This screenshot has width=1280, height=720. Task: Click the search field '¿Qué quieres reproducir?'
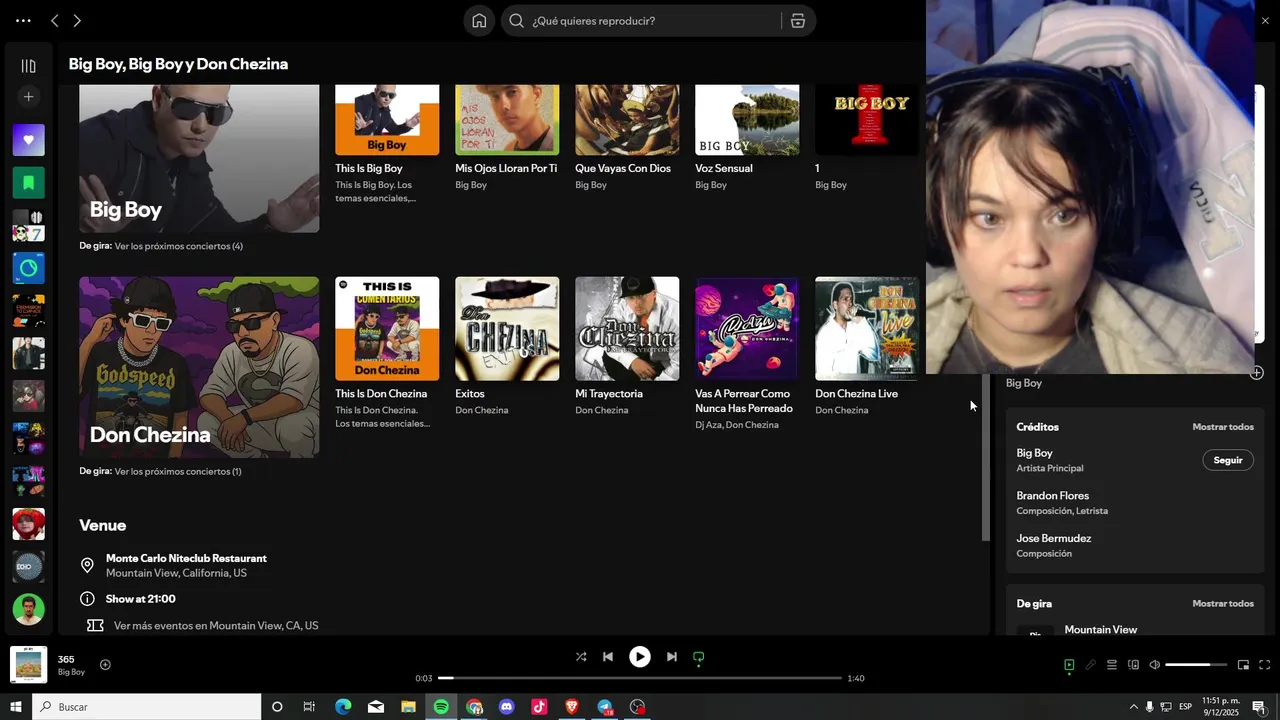click(655, 21)
